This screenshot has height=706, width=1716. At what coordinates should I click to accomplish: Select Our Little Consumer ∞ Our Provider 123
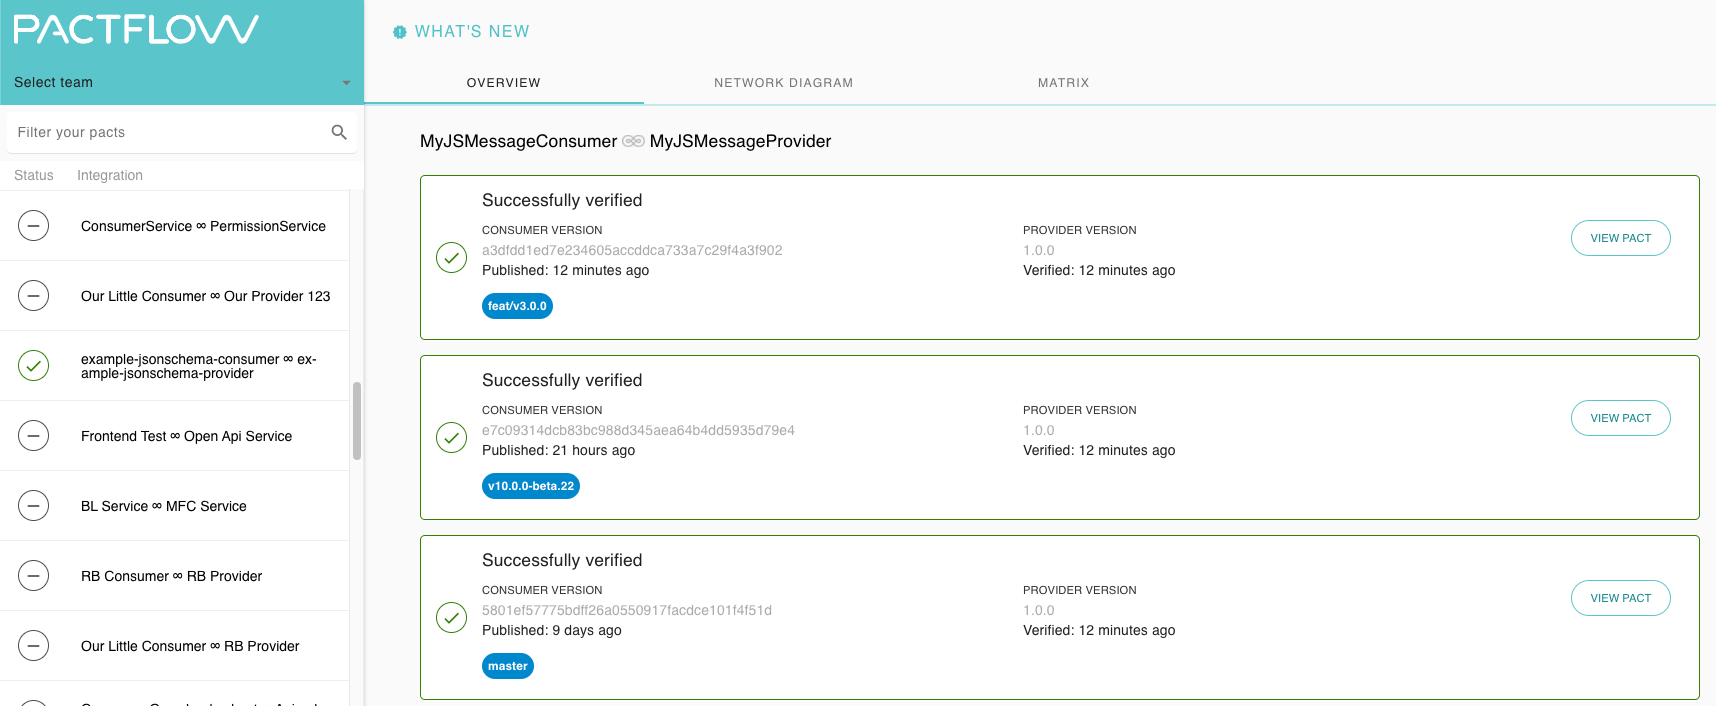pyautogui.click(x=175, y=296)
